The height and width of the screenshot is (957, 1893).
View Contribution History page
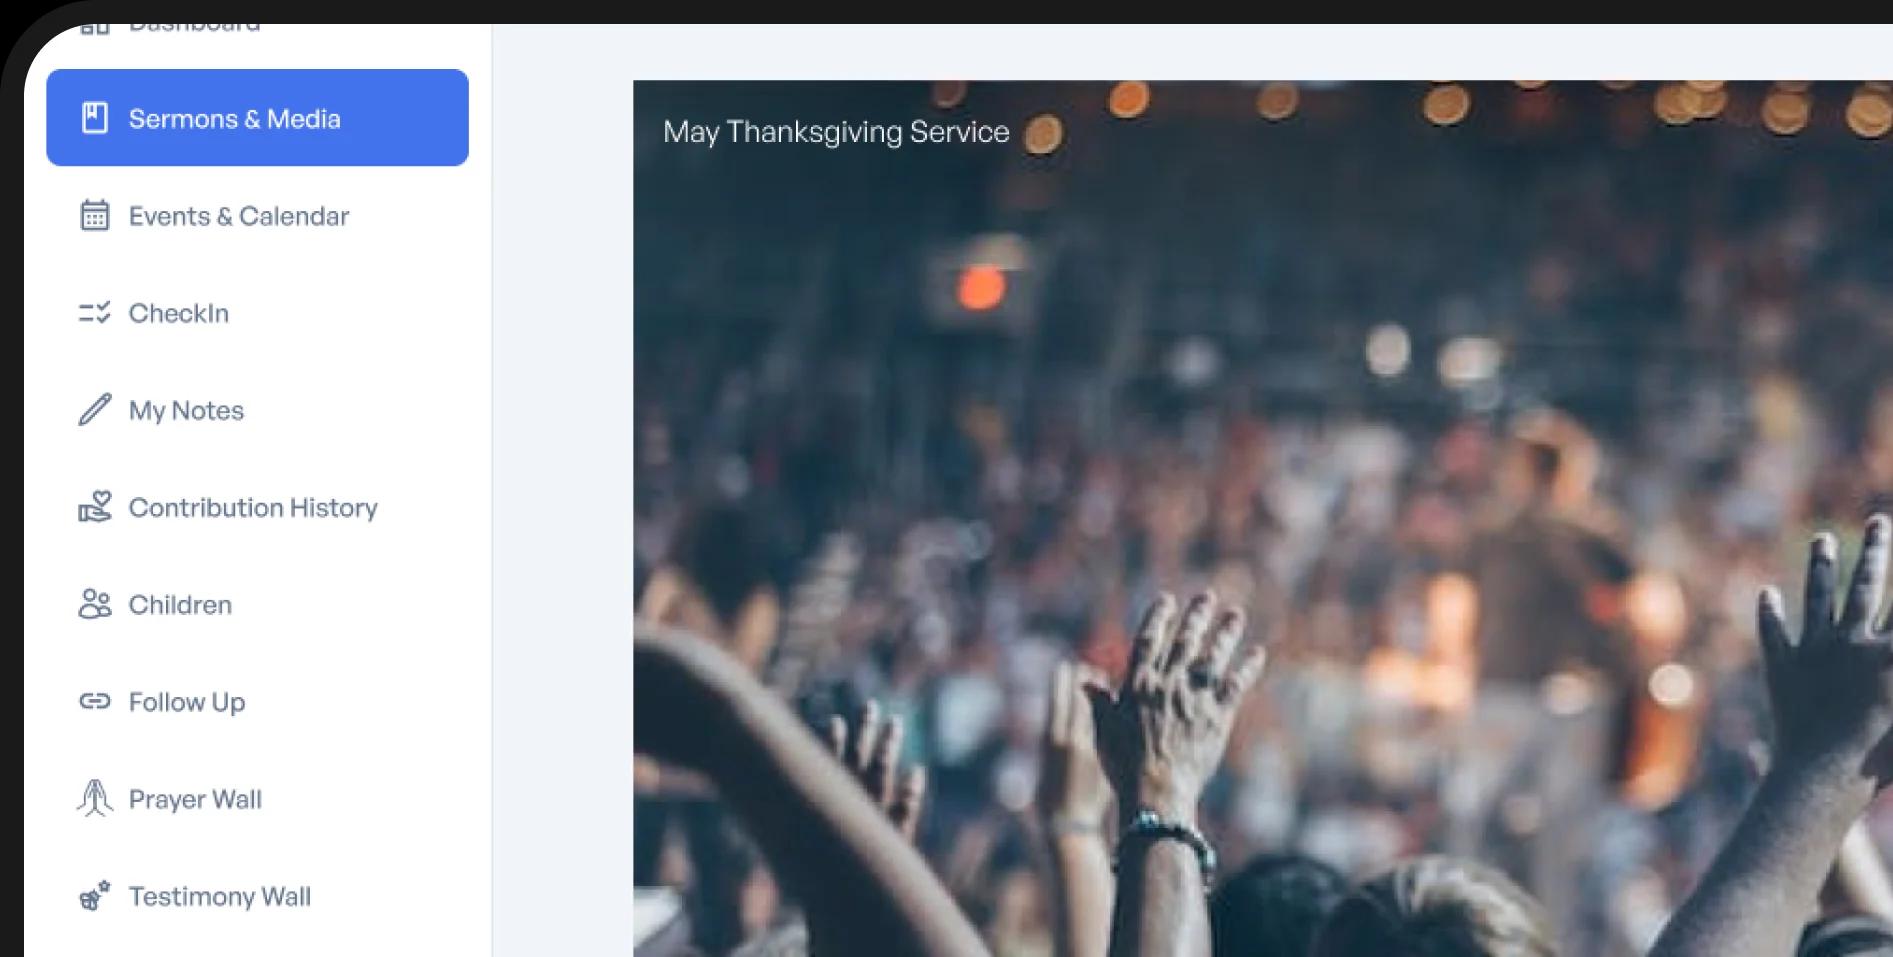[257, 507]
